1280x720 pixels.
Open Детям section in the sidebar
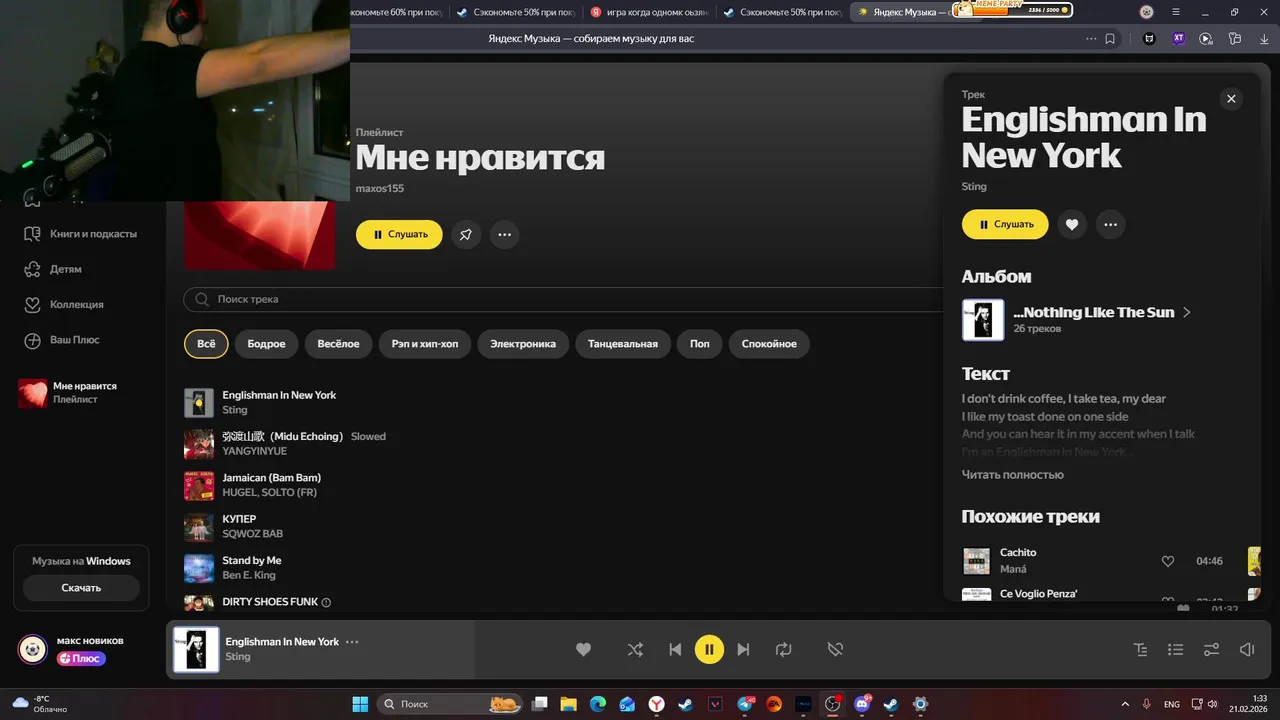[x=53, y=269]
